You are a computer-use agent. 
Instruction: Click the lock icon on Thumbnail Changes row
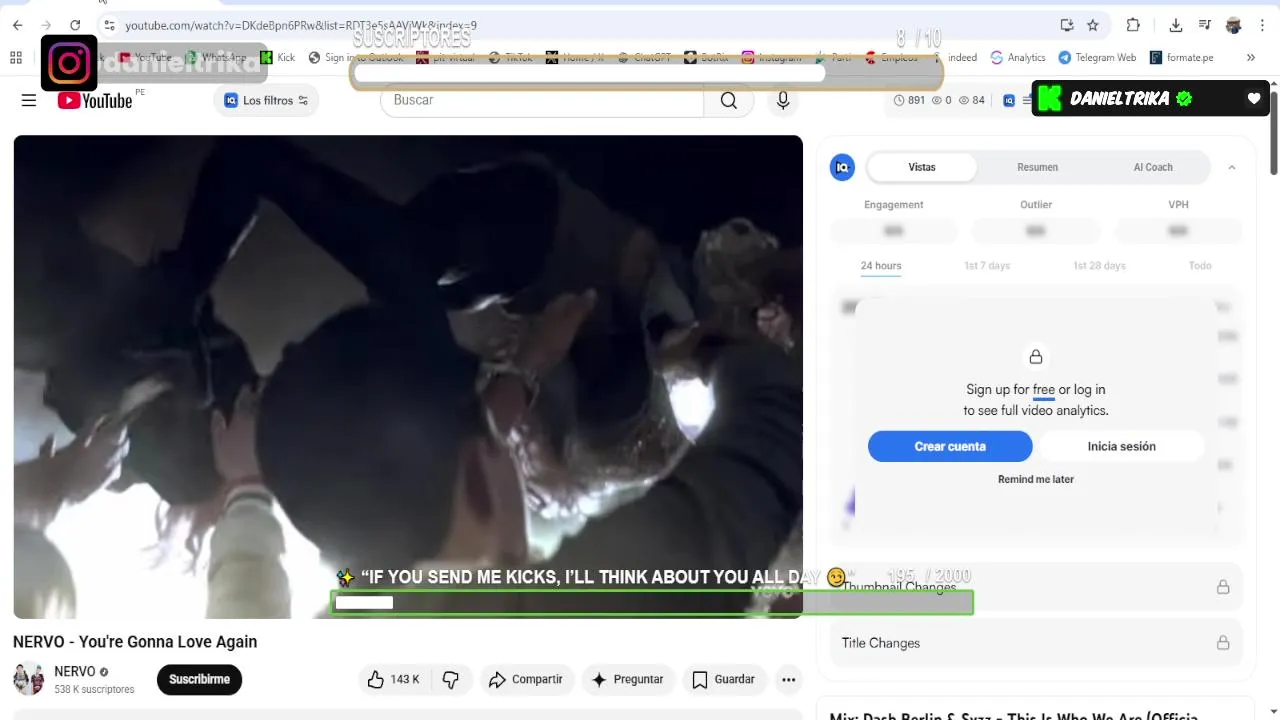tap(1223, 587)
